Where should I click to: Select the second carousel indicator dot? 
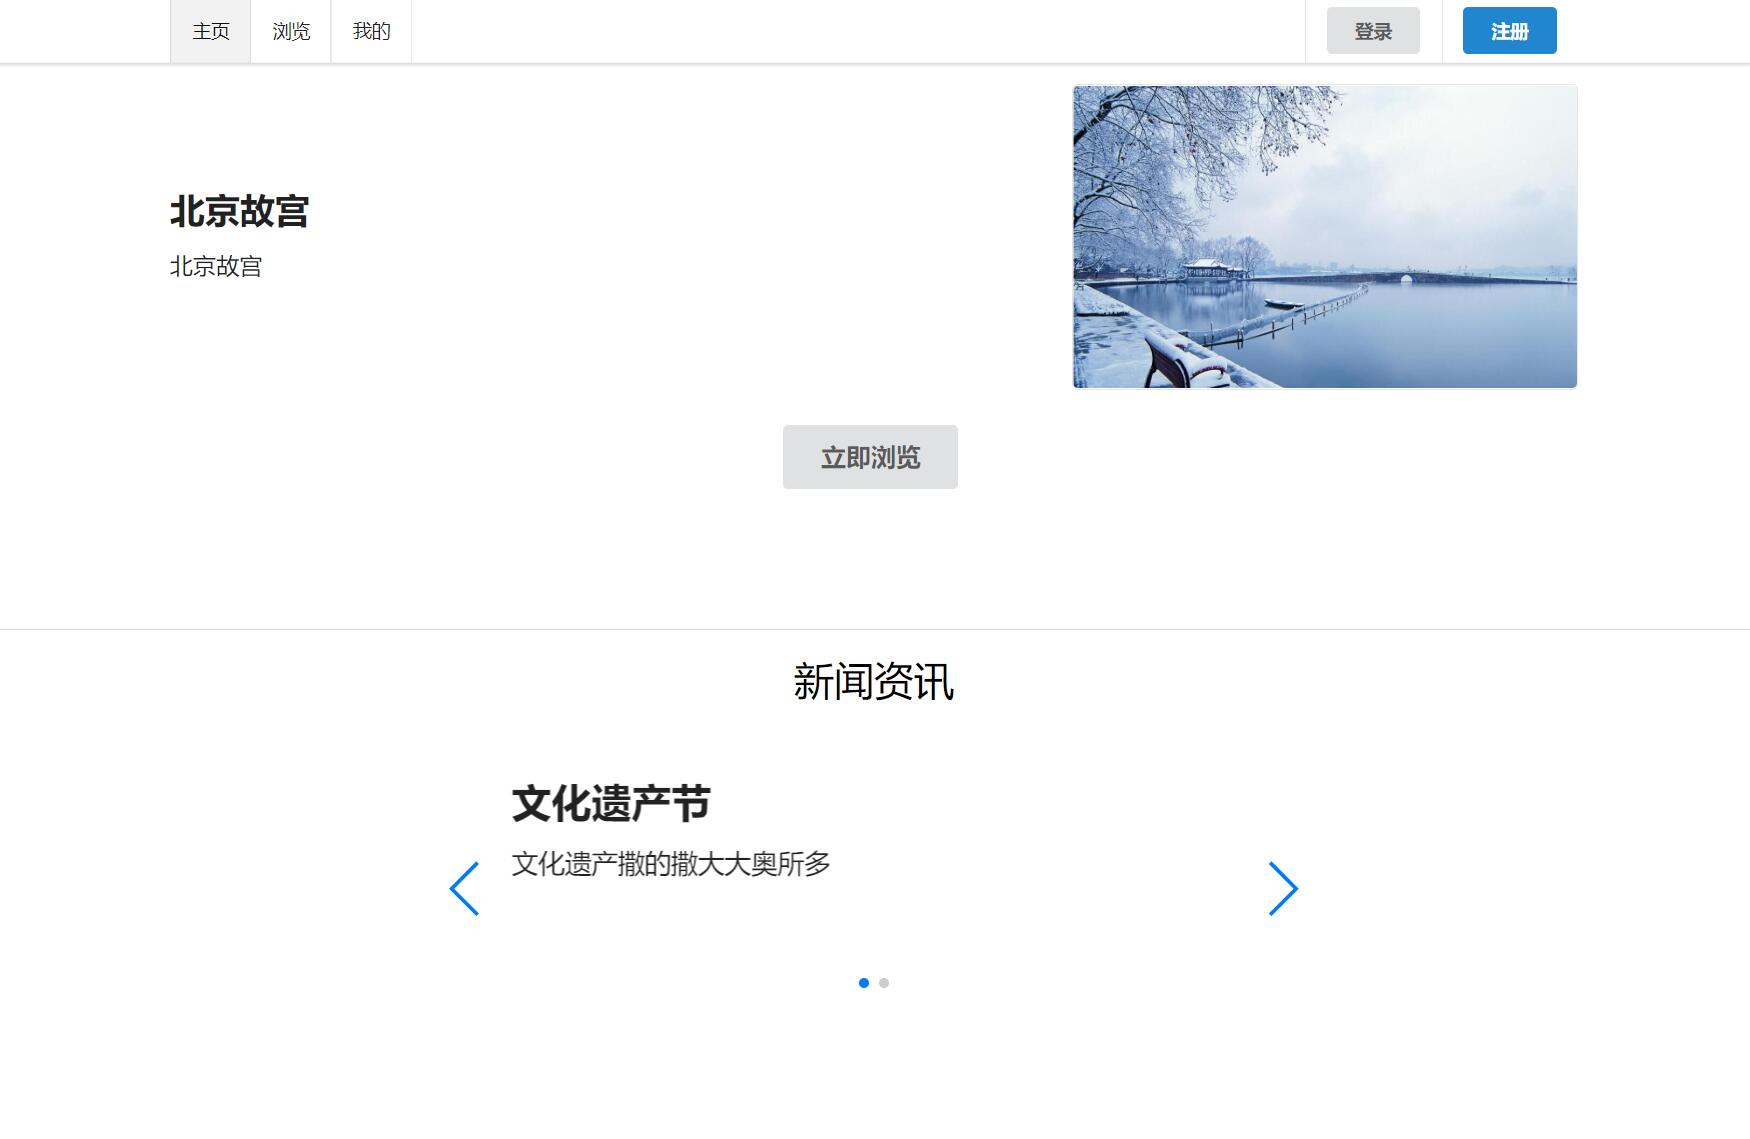pos(884,983)
